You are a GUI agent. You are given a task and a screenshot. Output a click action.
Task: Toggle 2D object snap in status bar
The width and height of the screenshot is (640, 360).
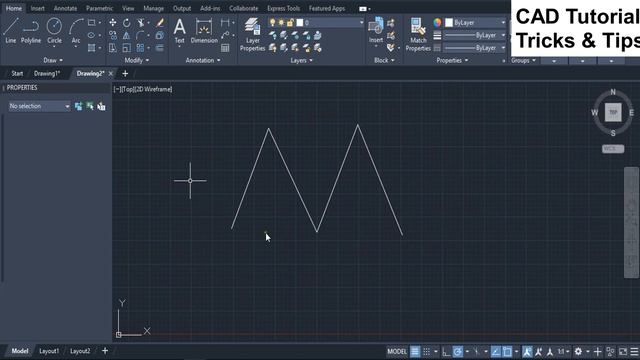(x=507, y=351)
